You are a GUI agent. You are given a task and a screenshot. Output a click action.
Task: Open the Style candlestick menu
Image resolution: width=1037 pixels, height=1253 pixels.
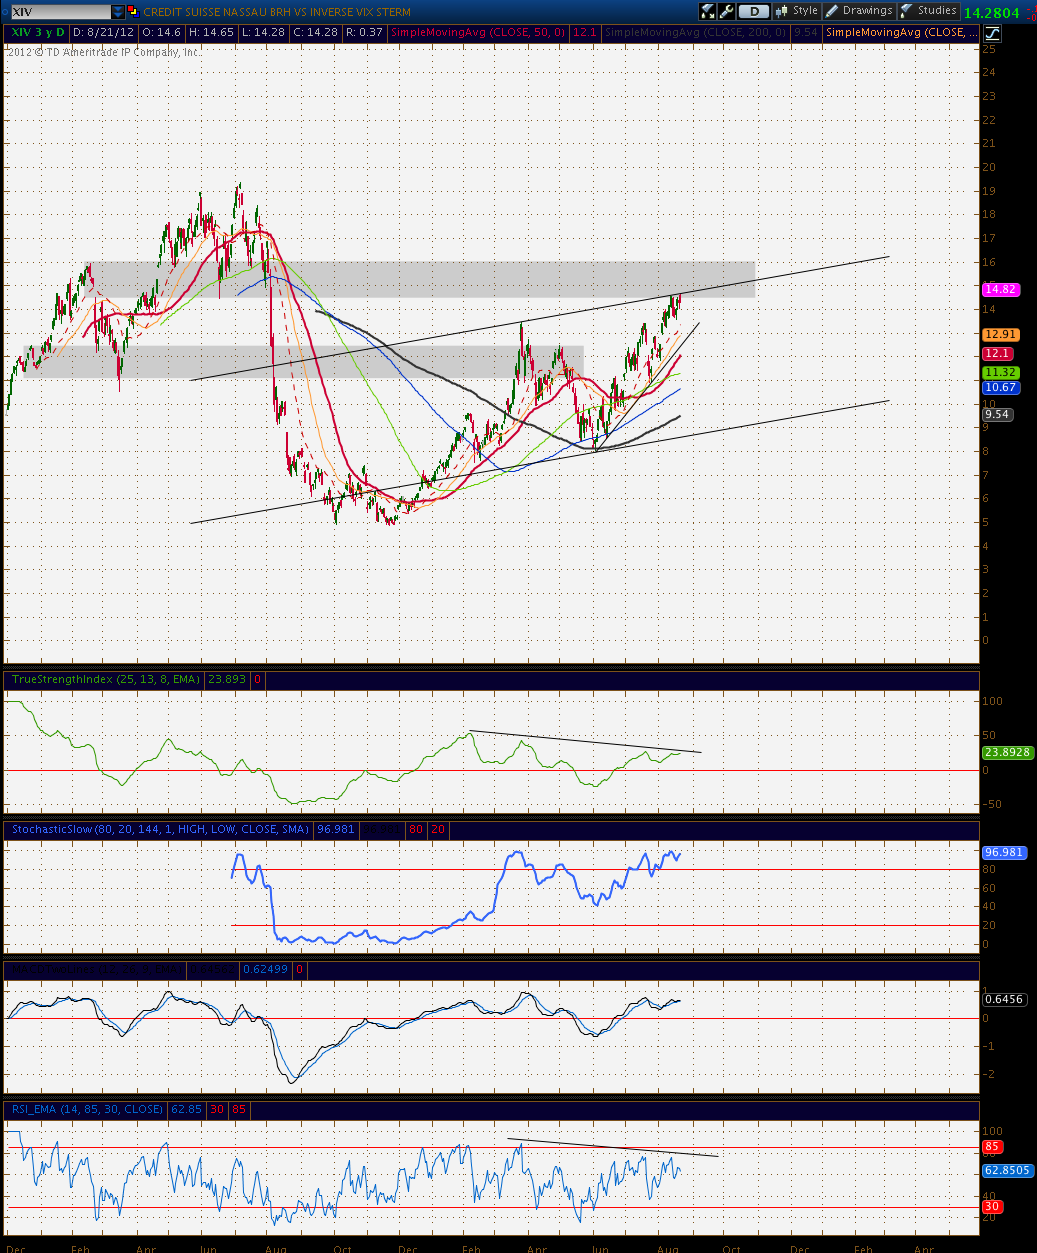[x=797, y=11]
